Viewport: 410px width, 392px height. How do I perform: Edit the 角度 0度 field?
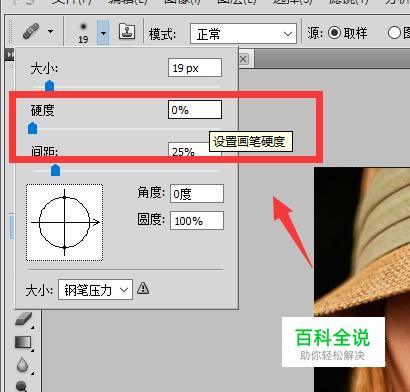point(197,194)
